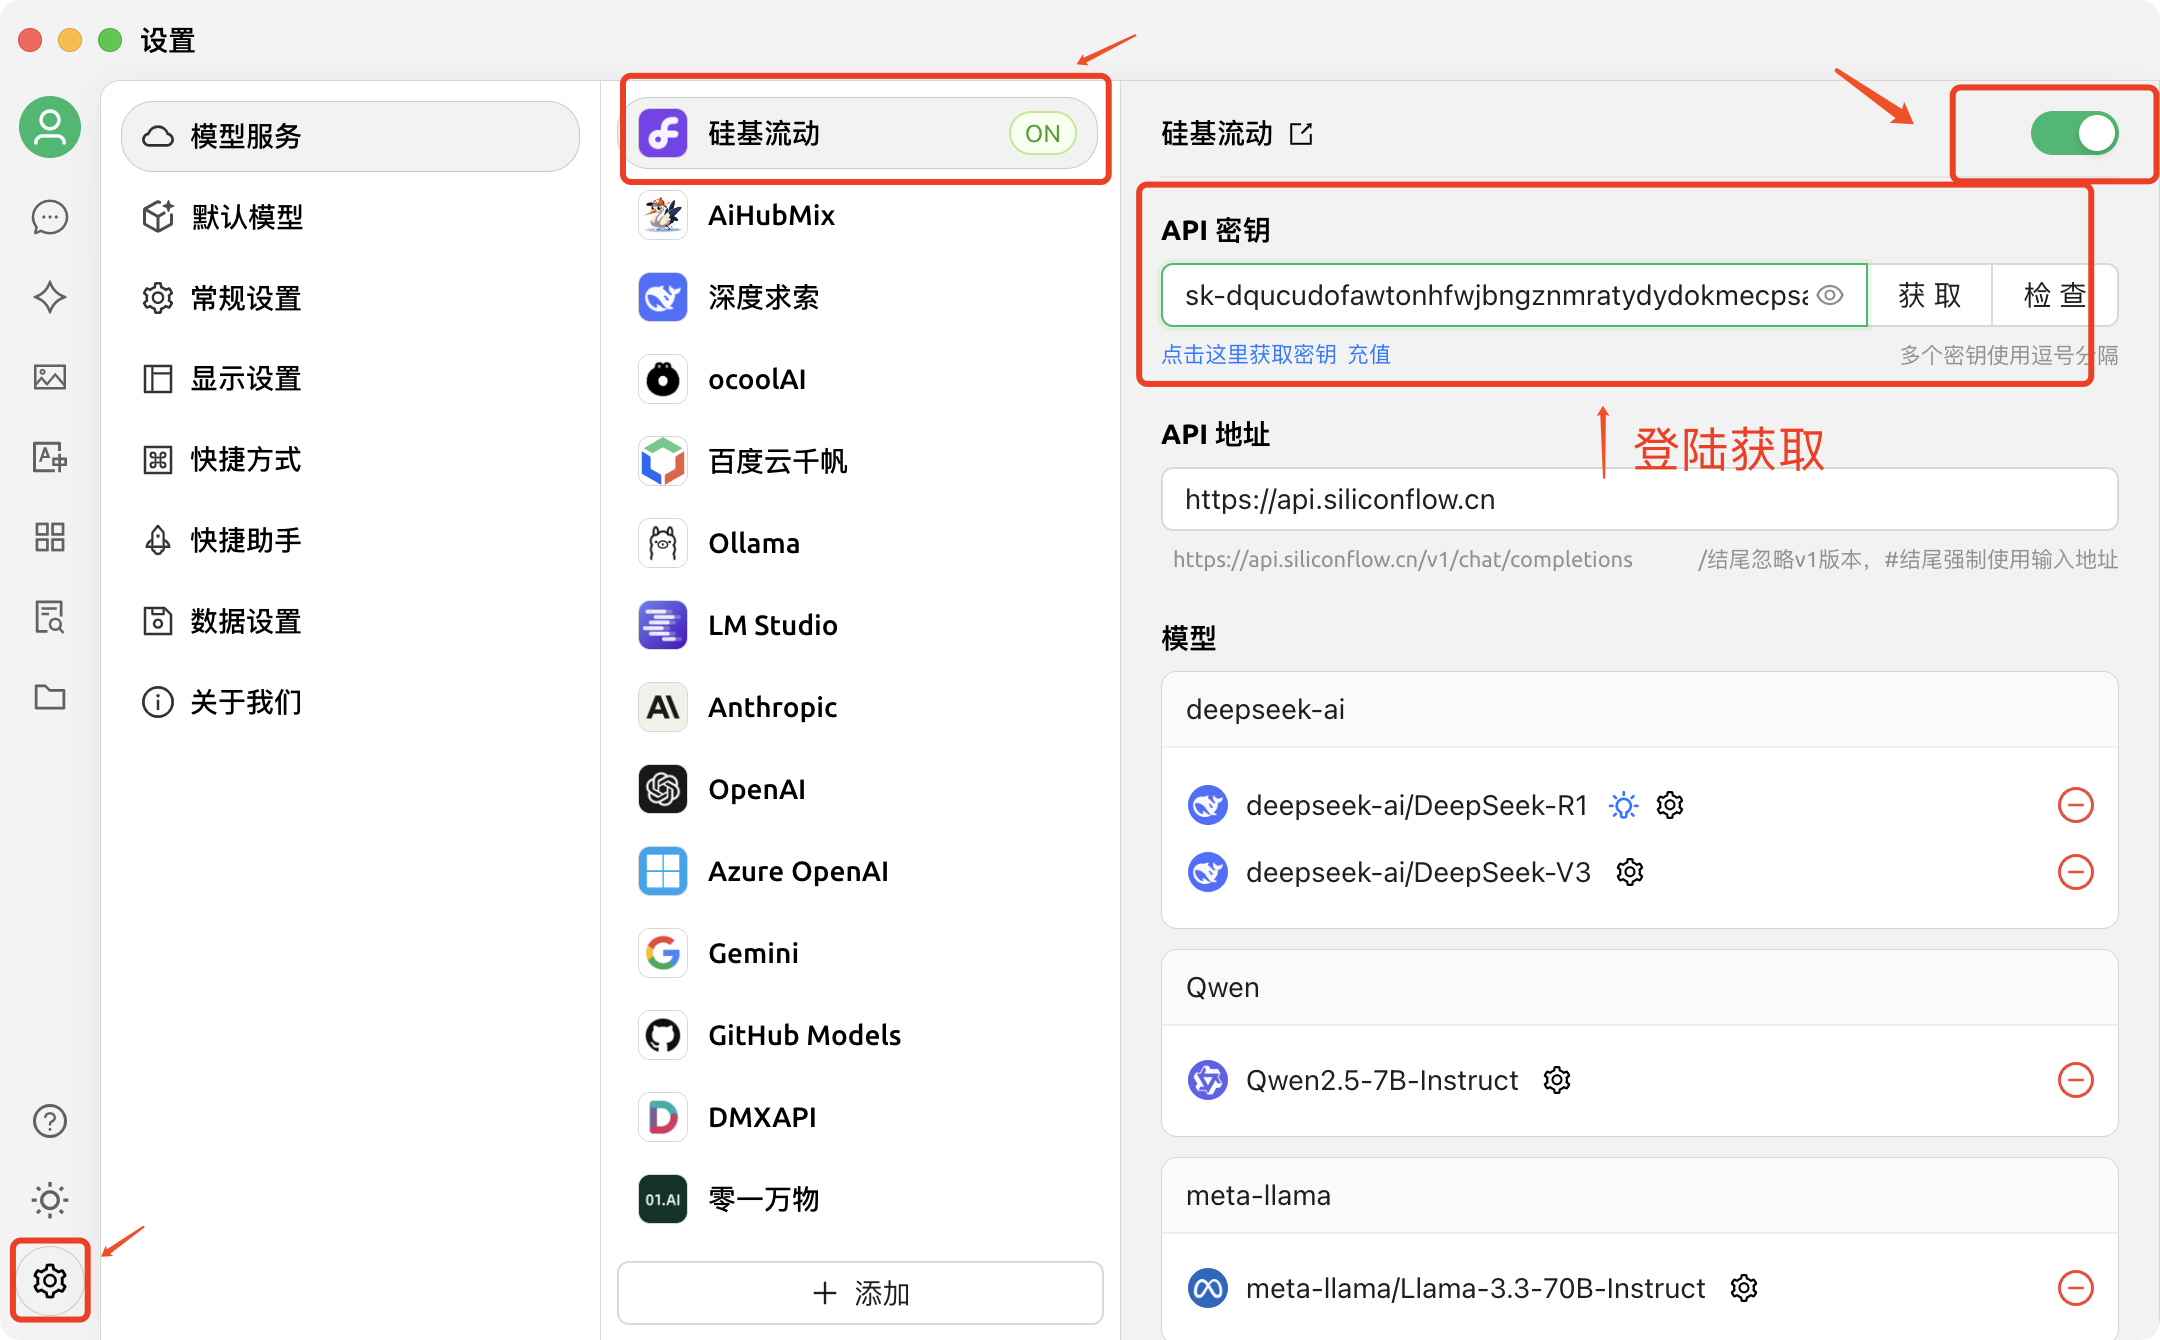The width and height of the screenshot is (2160, 1340).
Task: Open the chat assistant sidebar icon
Action: pos(50,217)
